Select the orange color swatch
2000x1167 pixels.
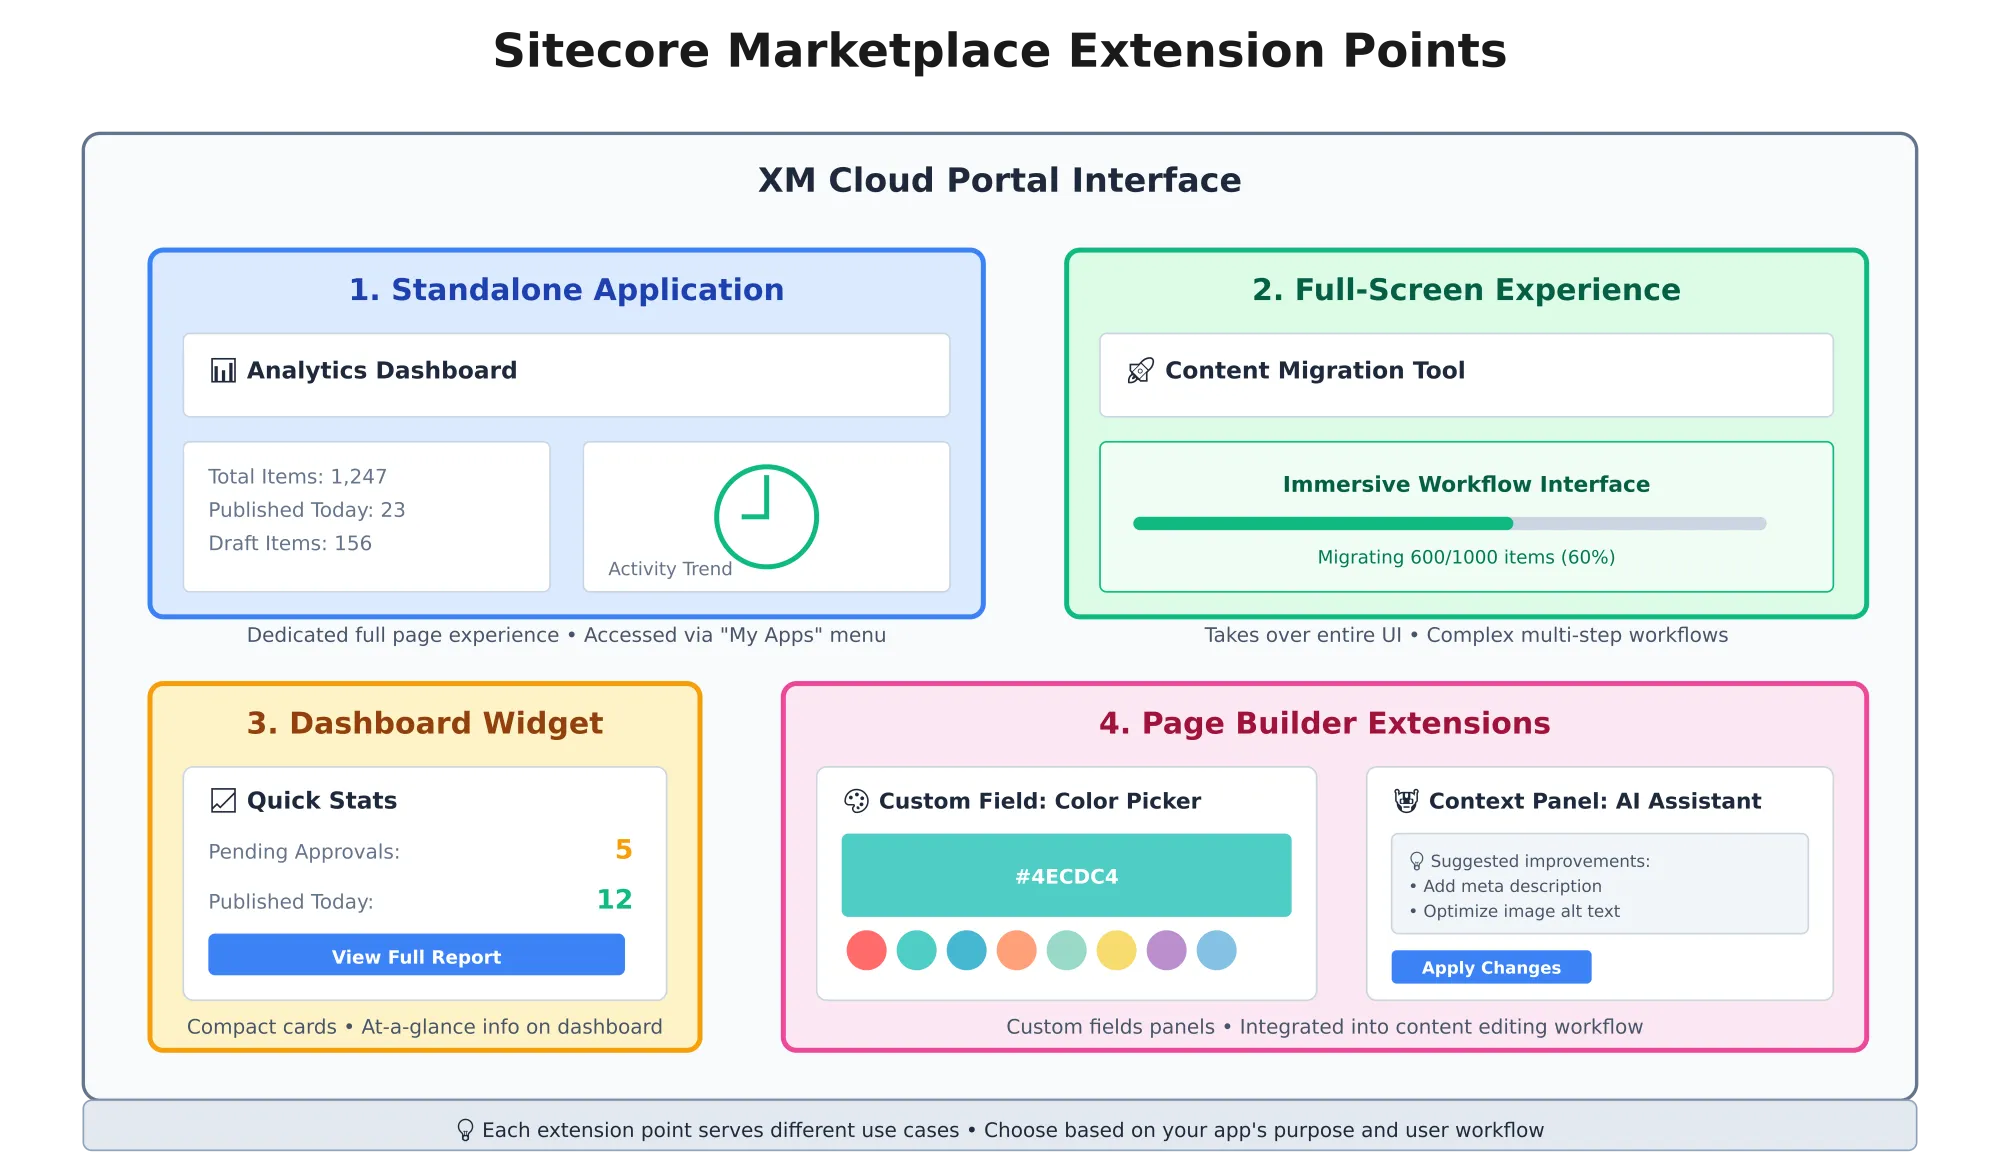(x=1016, y=950)
